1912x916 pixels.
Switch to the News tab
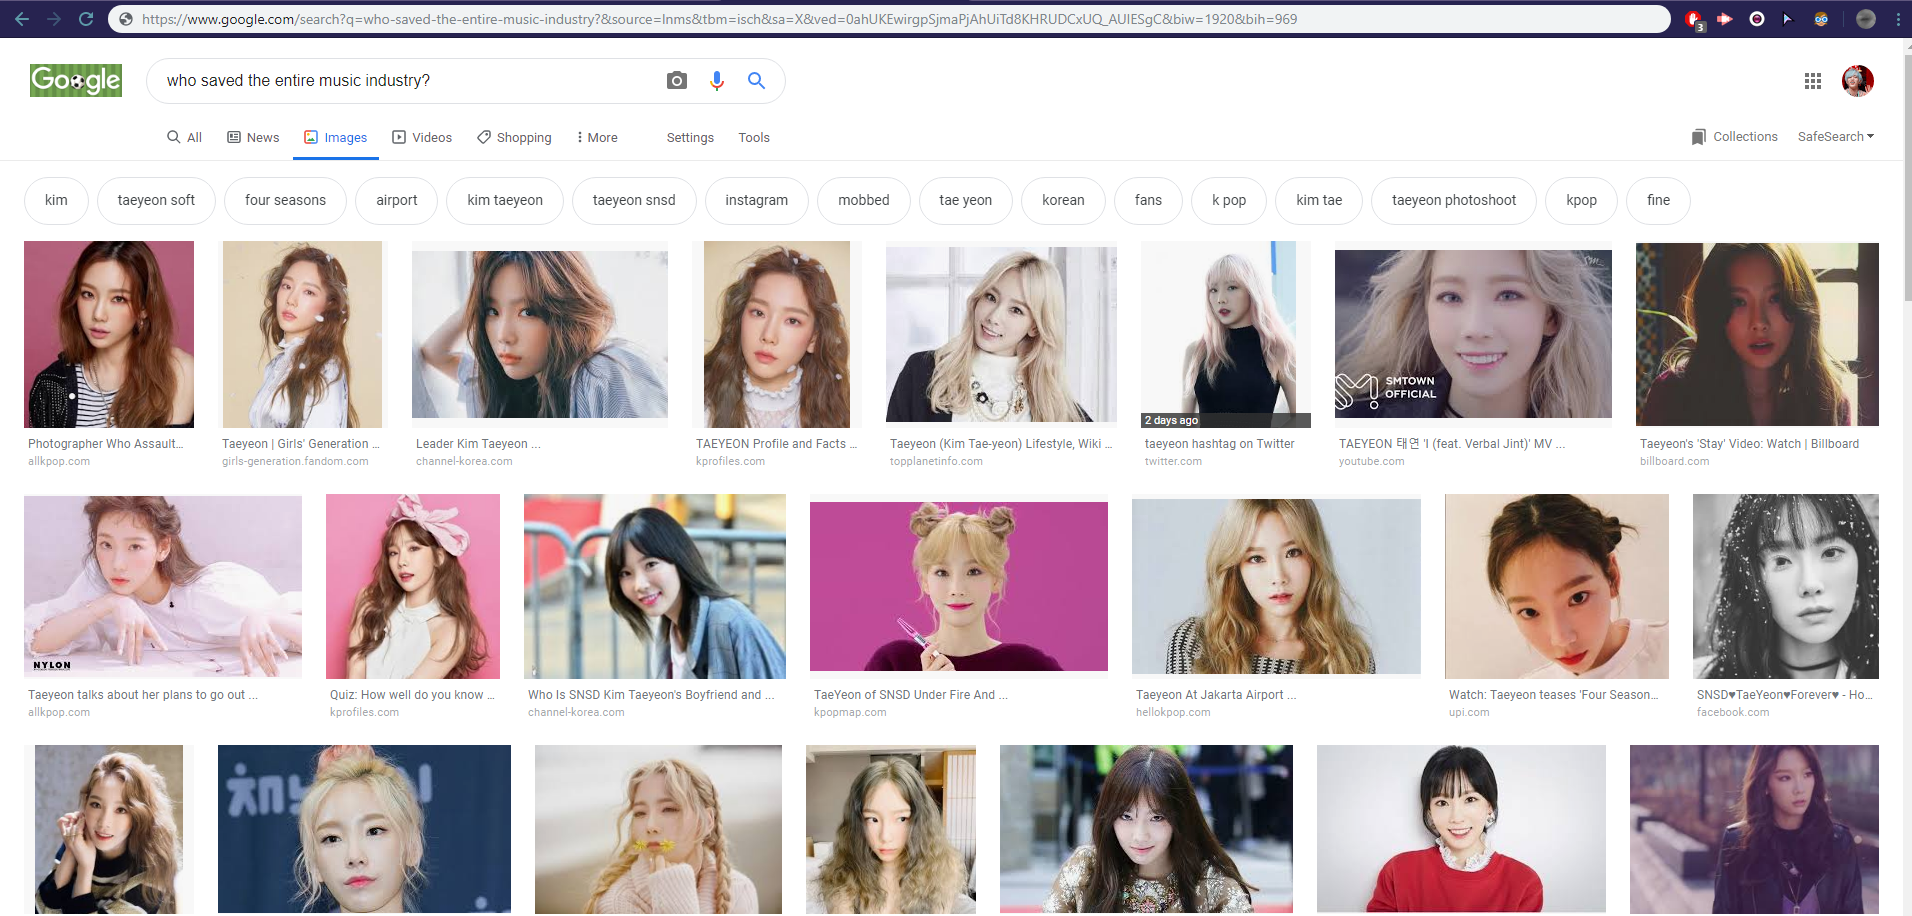coord(253,138)
